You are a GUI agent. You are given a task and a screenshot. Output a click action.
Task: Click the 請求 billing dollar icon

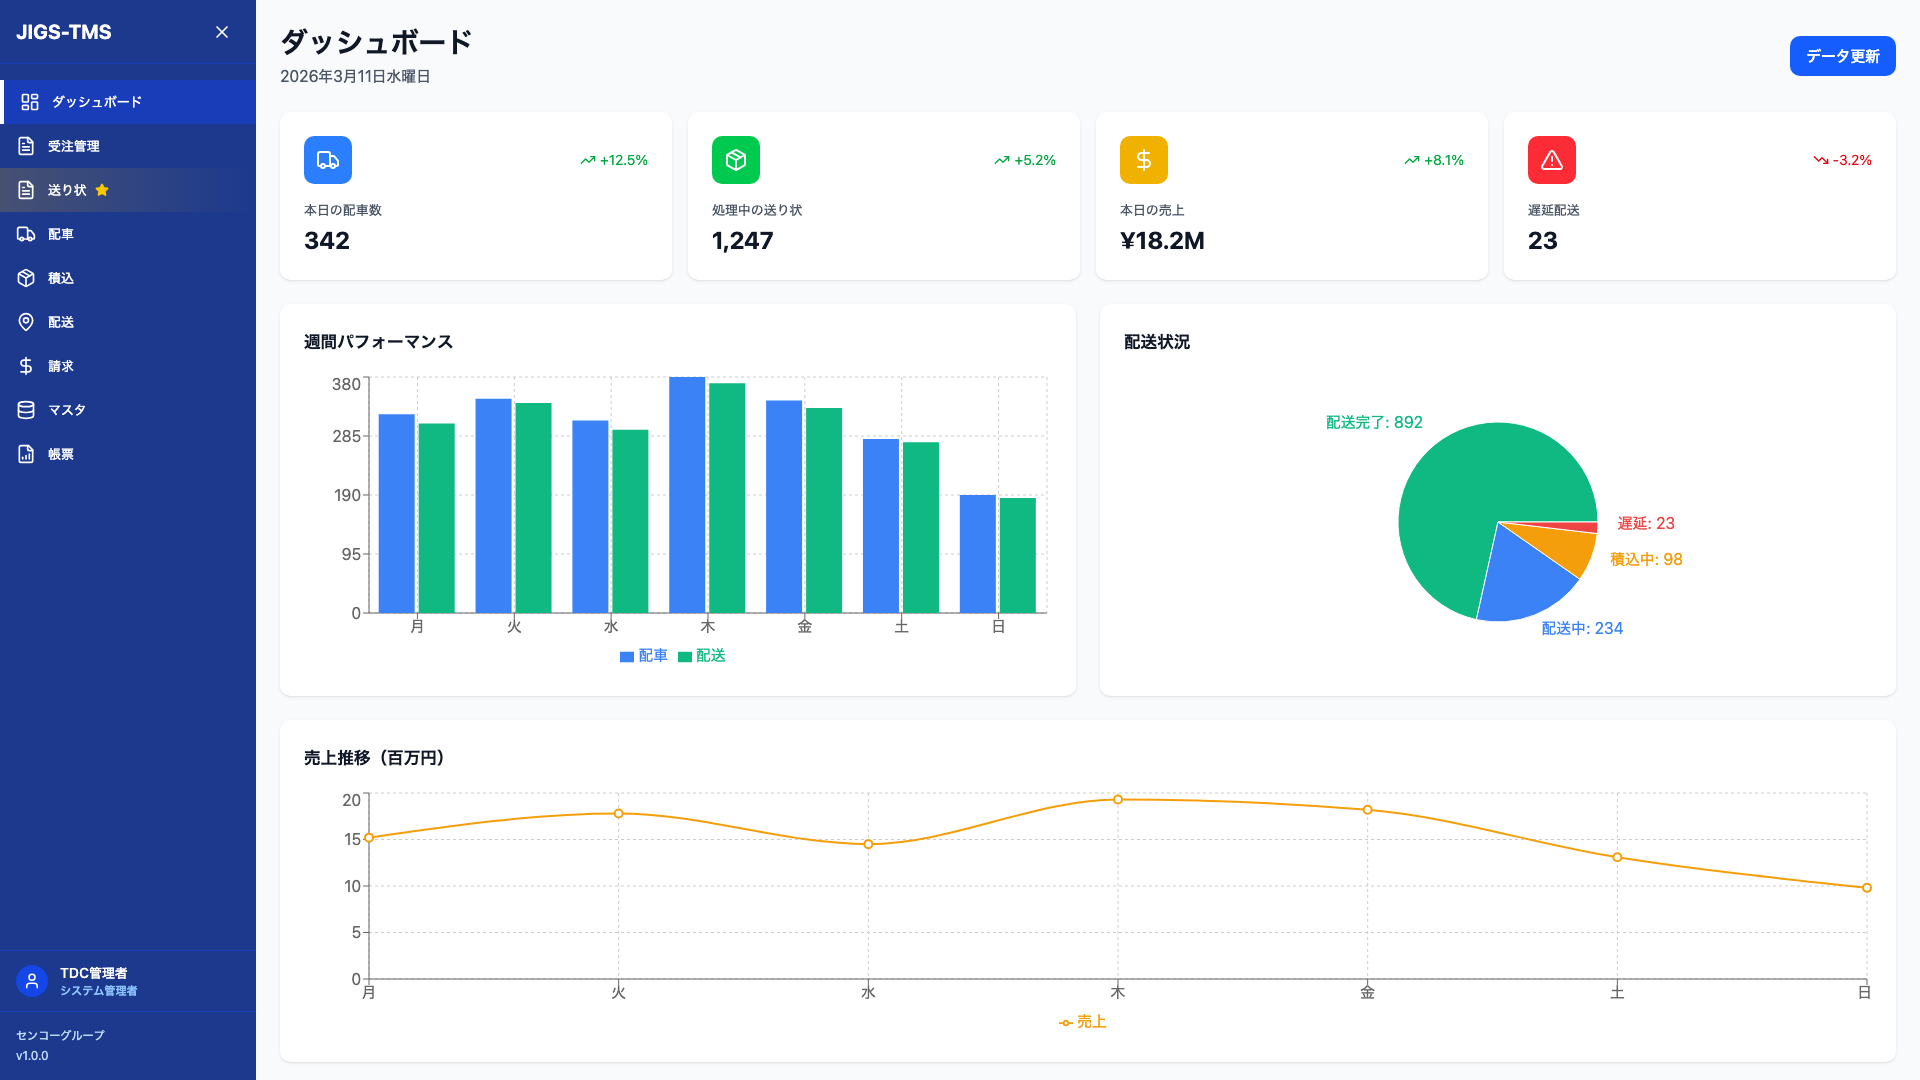click(x=25, y=365)
